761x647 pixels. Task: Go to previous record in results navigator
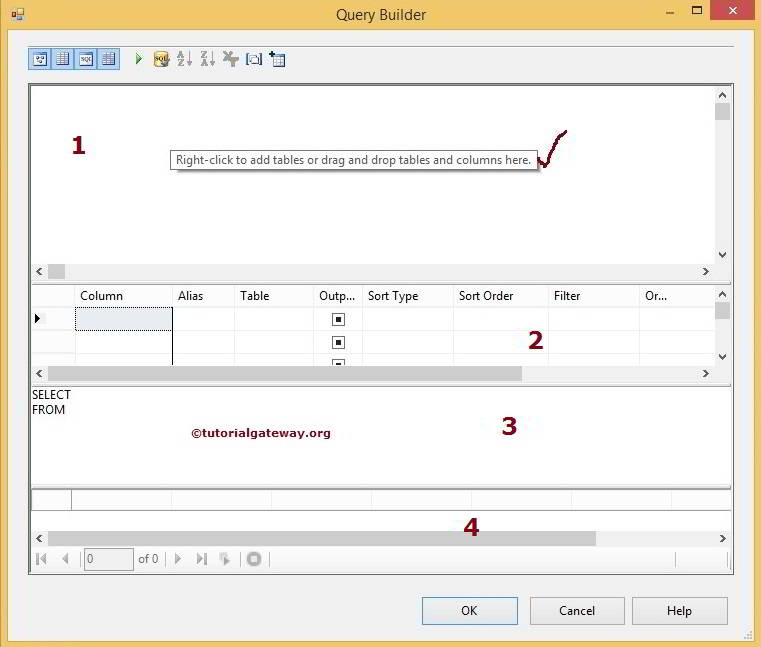(66, 559)
